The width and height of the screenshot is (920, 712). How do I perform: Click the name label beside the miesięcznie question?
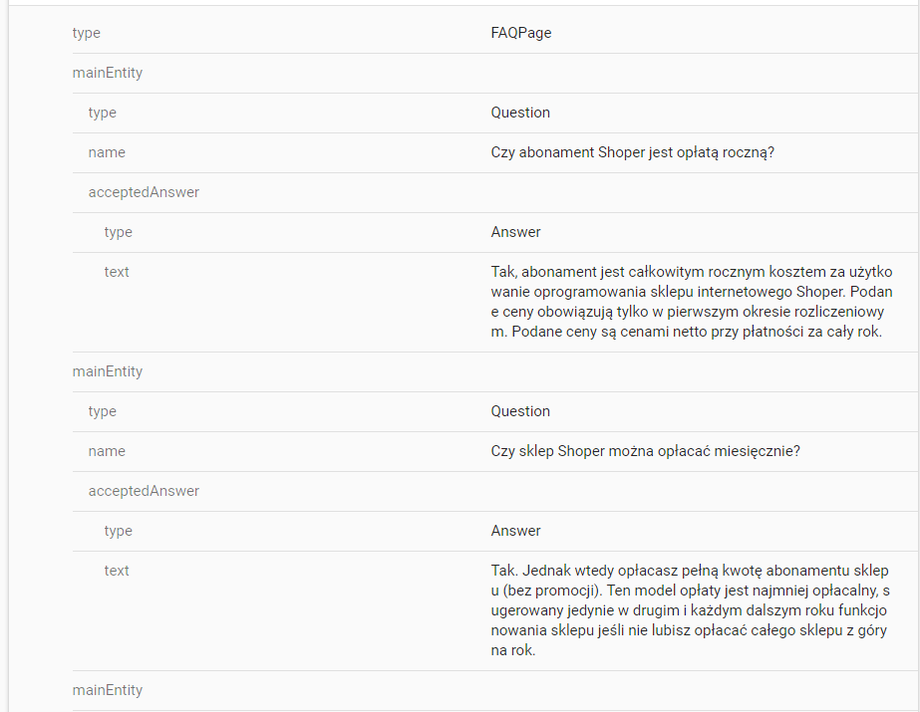[x=107, y=451]
